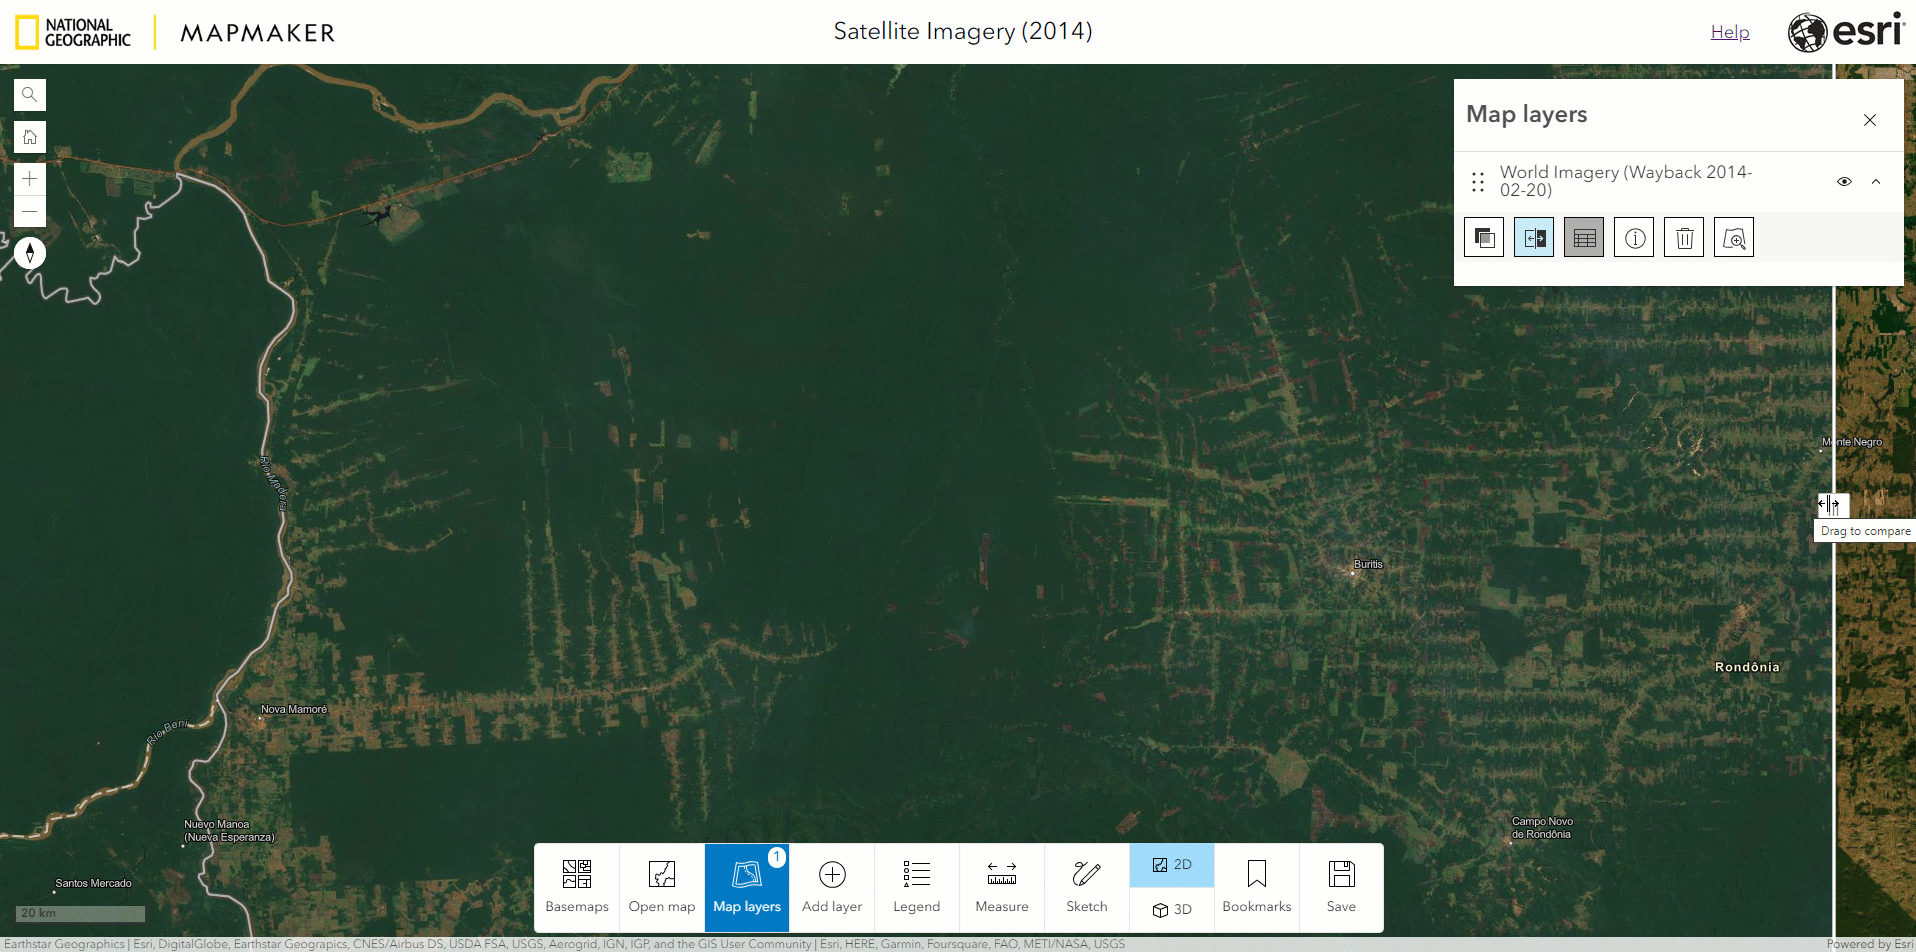Add a new layer to the map
The width and height of the screenshot is (1916, 952).
coord(831,886)
